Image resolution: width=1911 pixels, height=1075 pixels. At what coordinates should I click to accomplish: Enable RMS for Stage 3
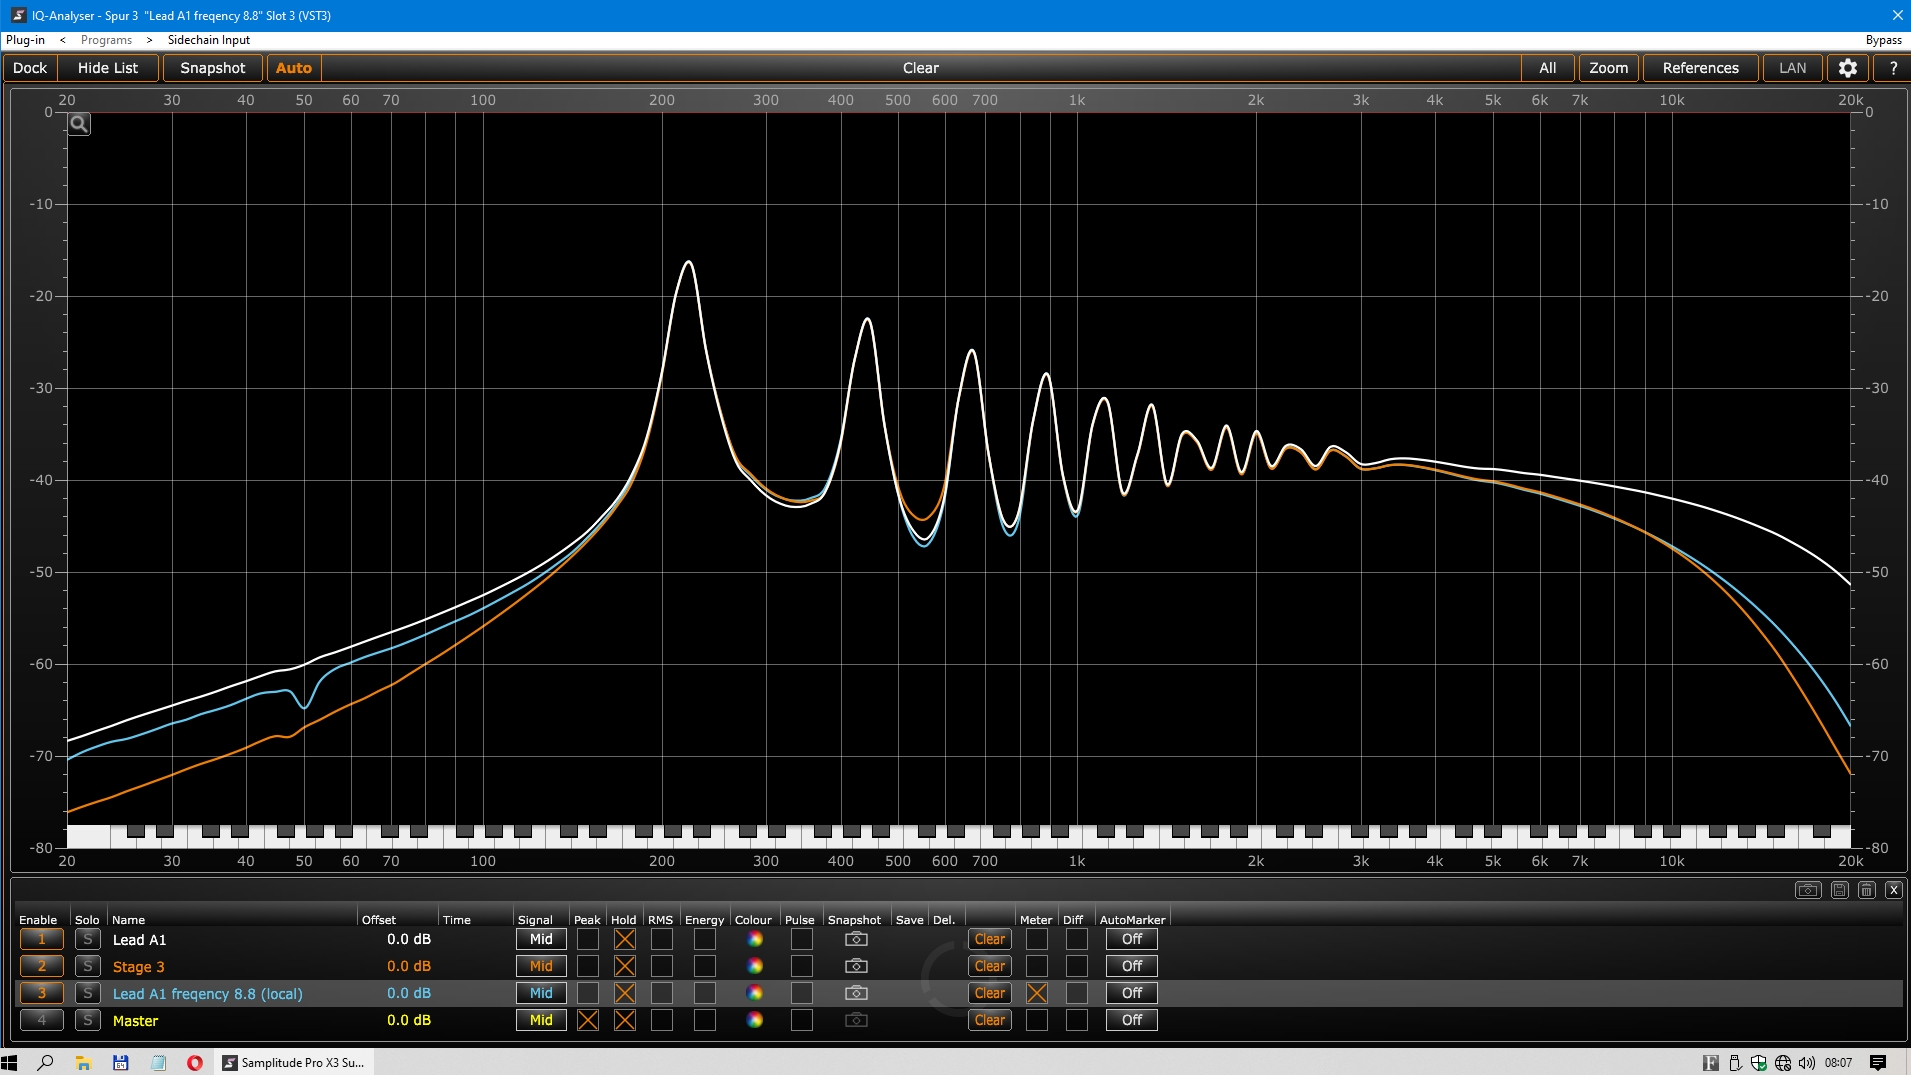pos(662,966)
